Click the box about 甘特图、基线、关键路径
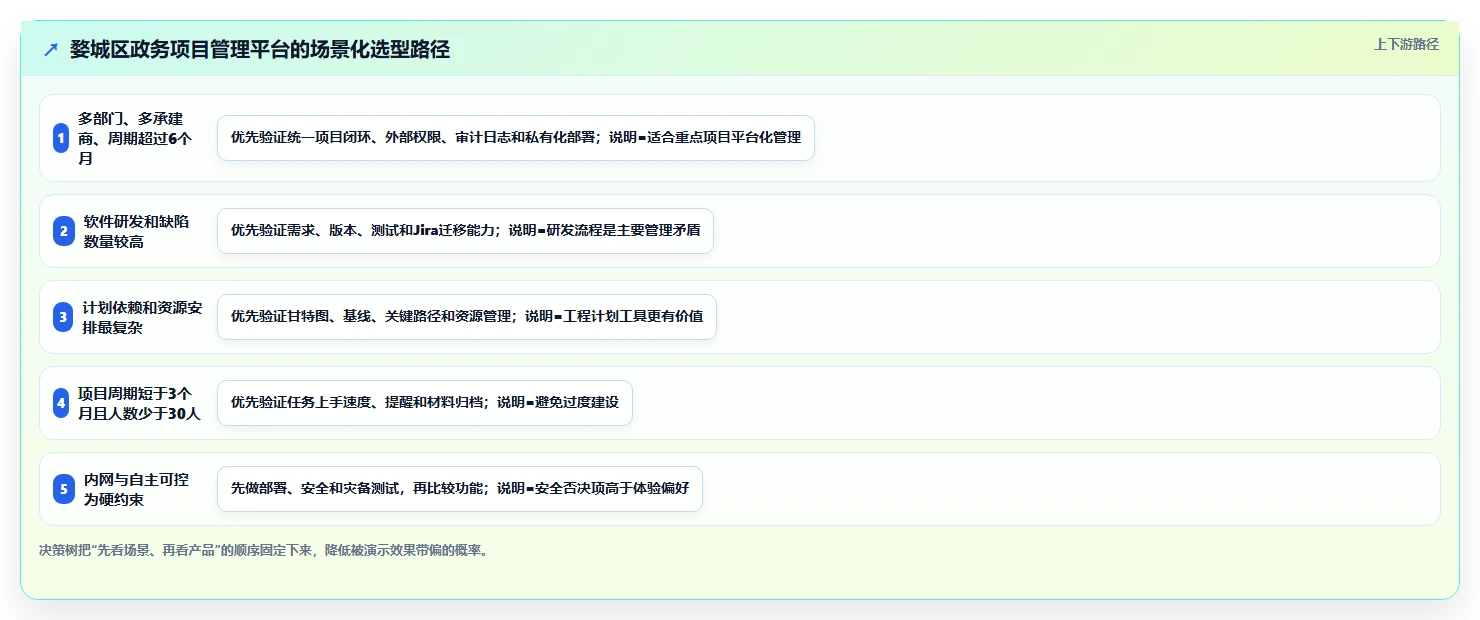The height and width of the screenshot is (620, 1480). (467, 317)
